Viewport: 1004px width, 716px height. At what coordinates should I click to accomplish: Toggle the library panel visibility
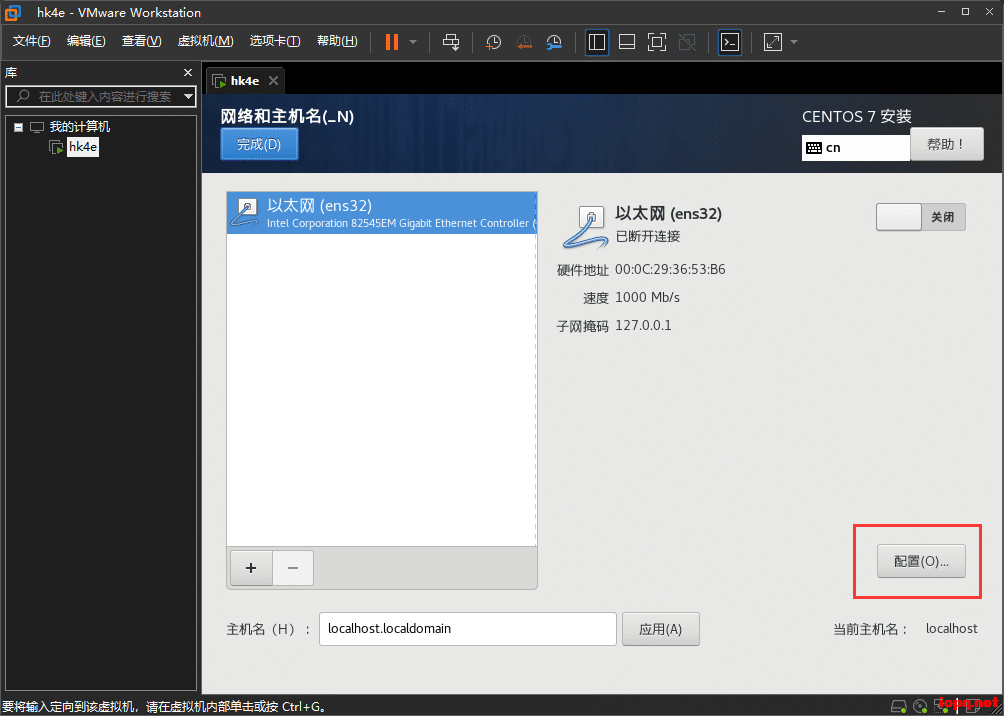coord(597,42)
